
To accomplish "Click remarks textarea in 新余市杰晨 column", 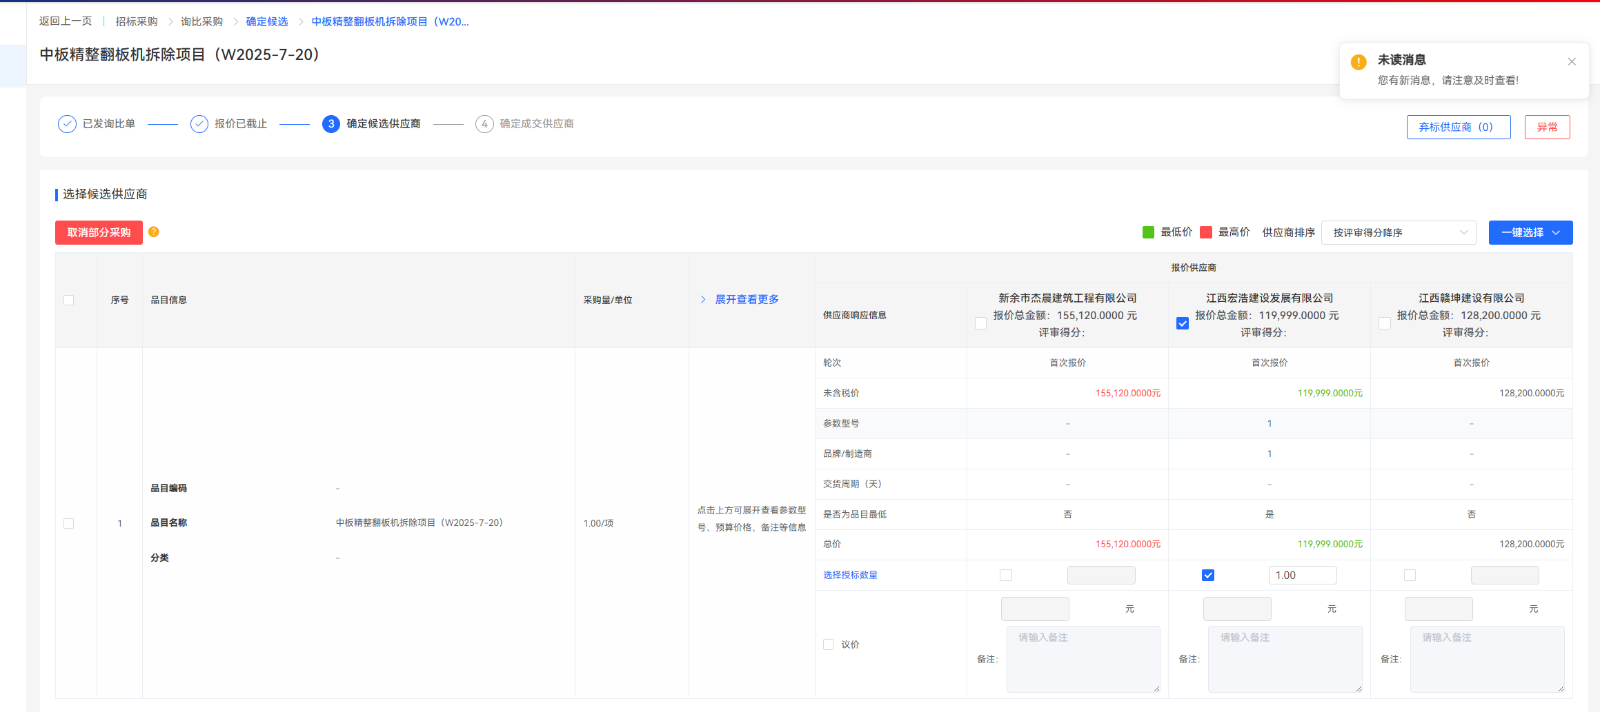I will pyautogui.click(x=1084, y=659).
